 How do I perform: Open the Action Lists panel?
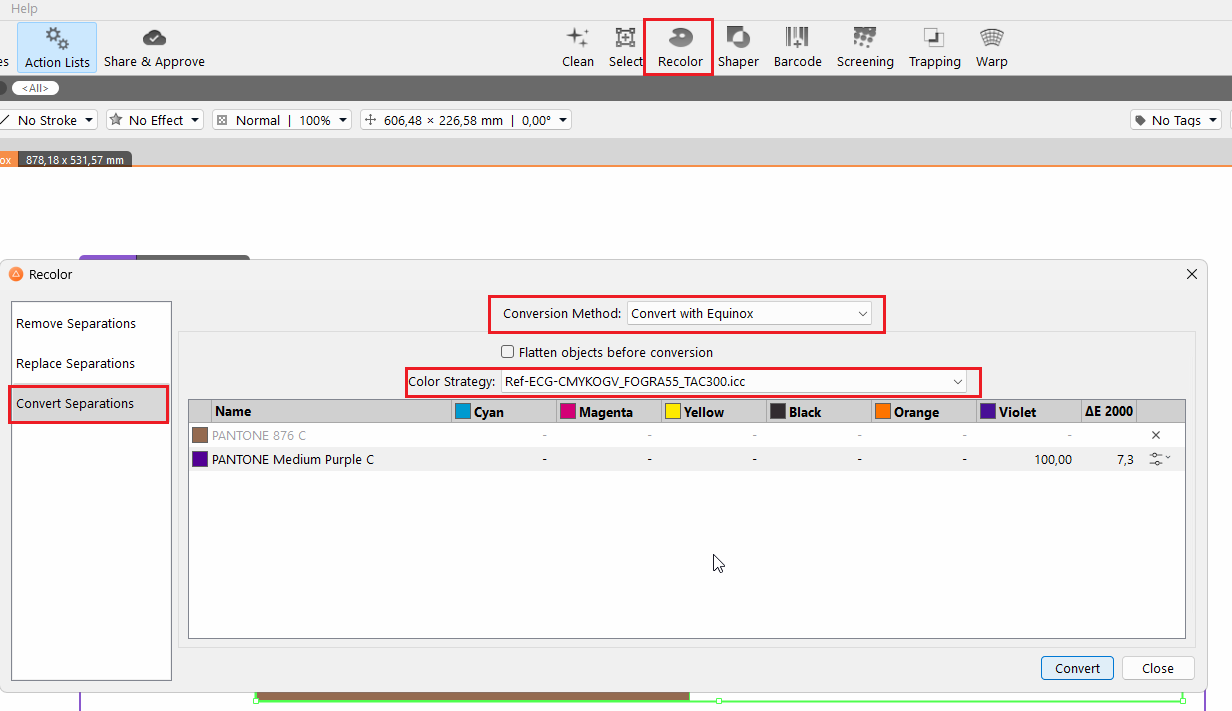pos(56,47)
